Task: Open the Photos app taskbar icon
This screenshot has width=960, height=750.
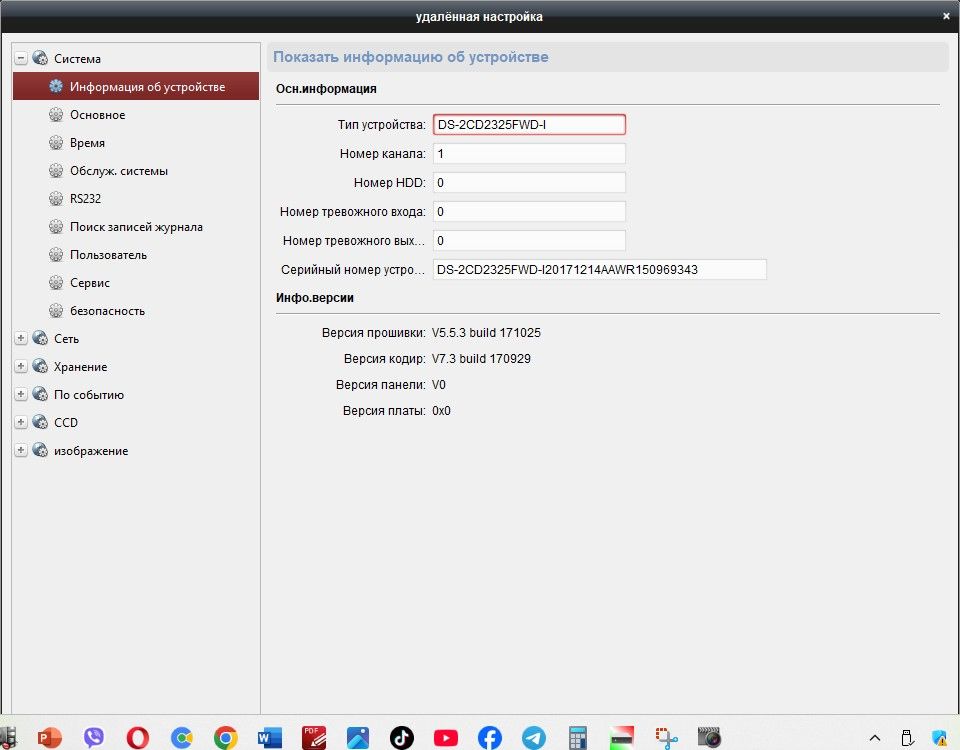Action: click(358, 737)
